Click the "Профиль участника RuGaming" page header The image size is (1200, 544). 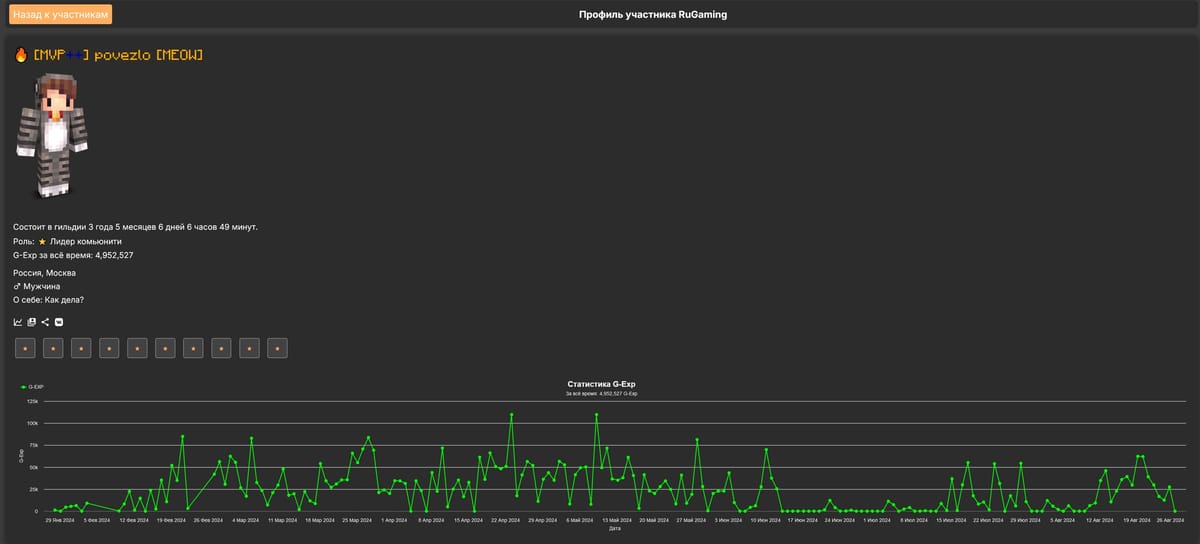[x=652, y=15]
